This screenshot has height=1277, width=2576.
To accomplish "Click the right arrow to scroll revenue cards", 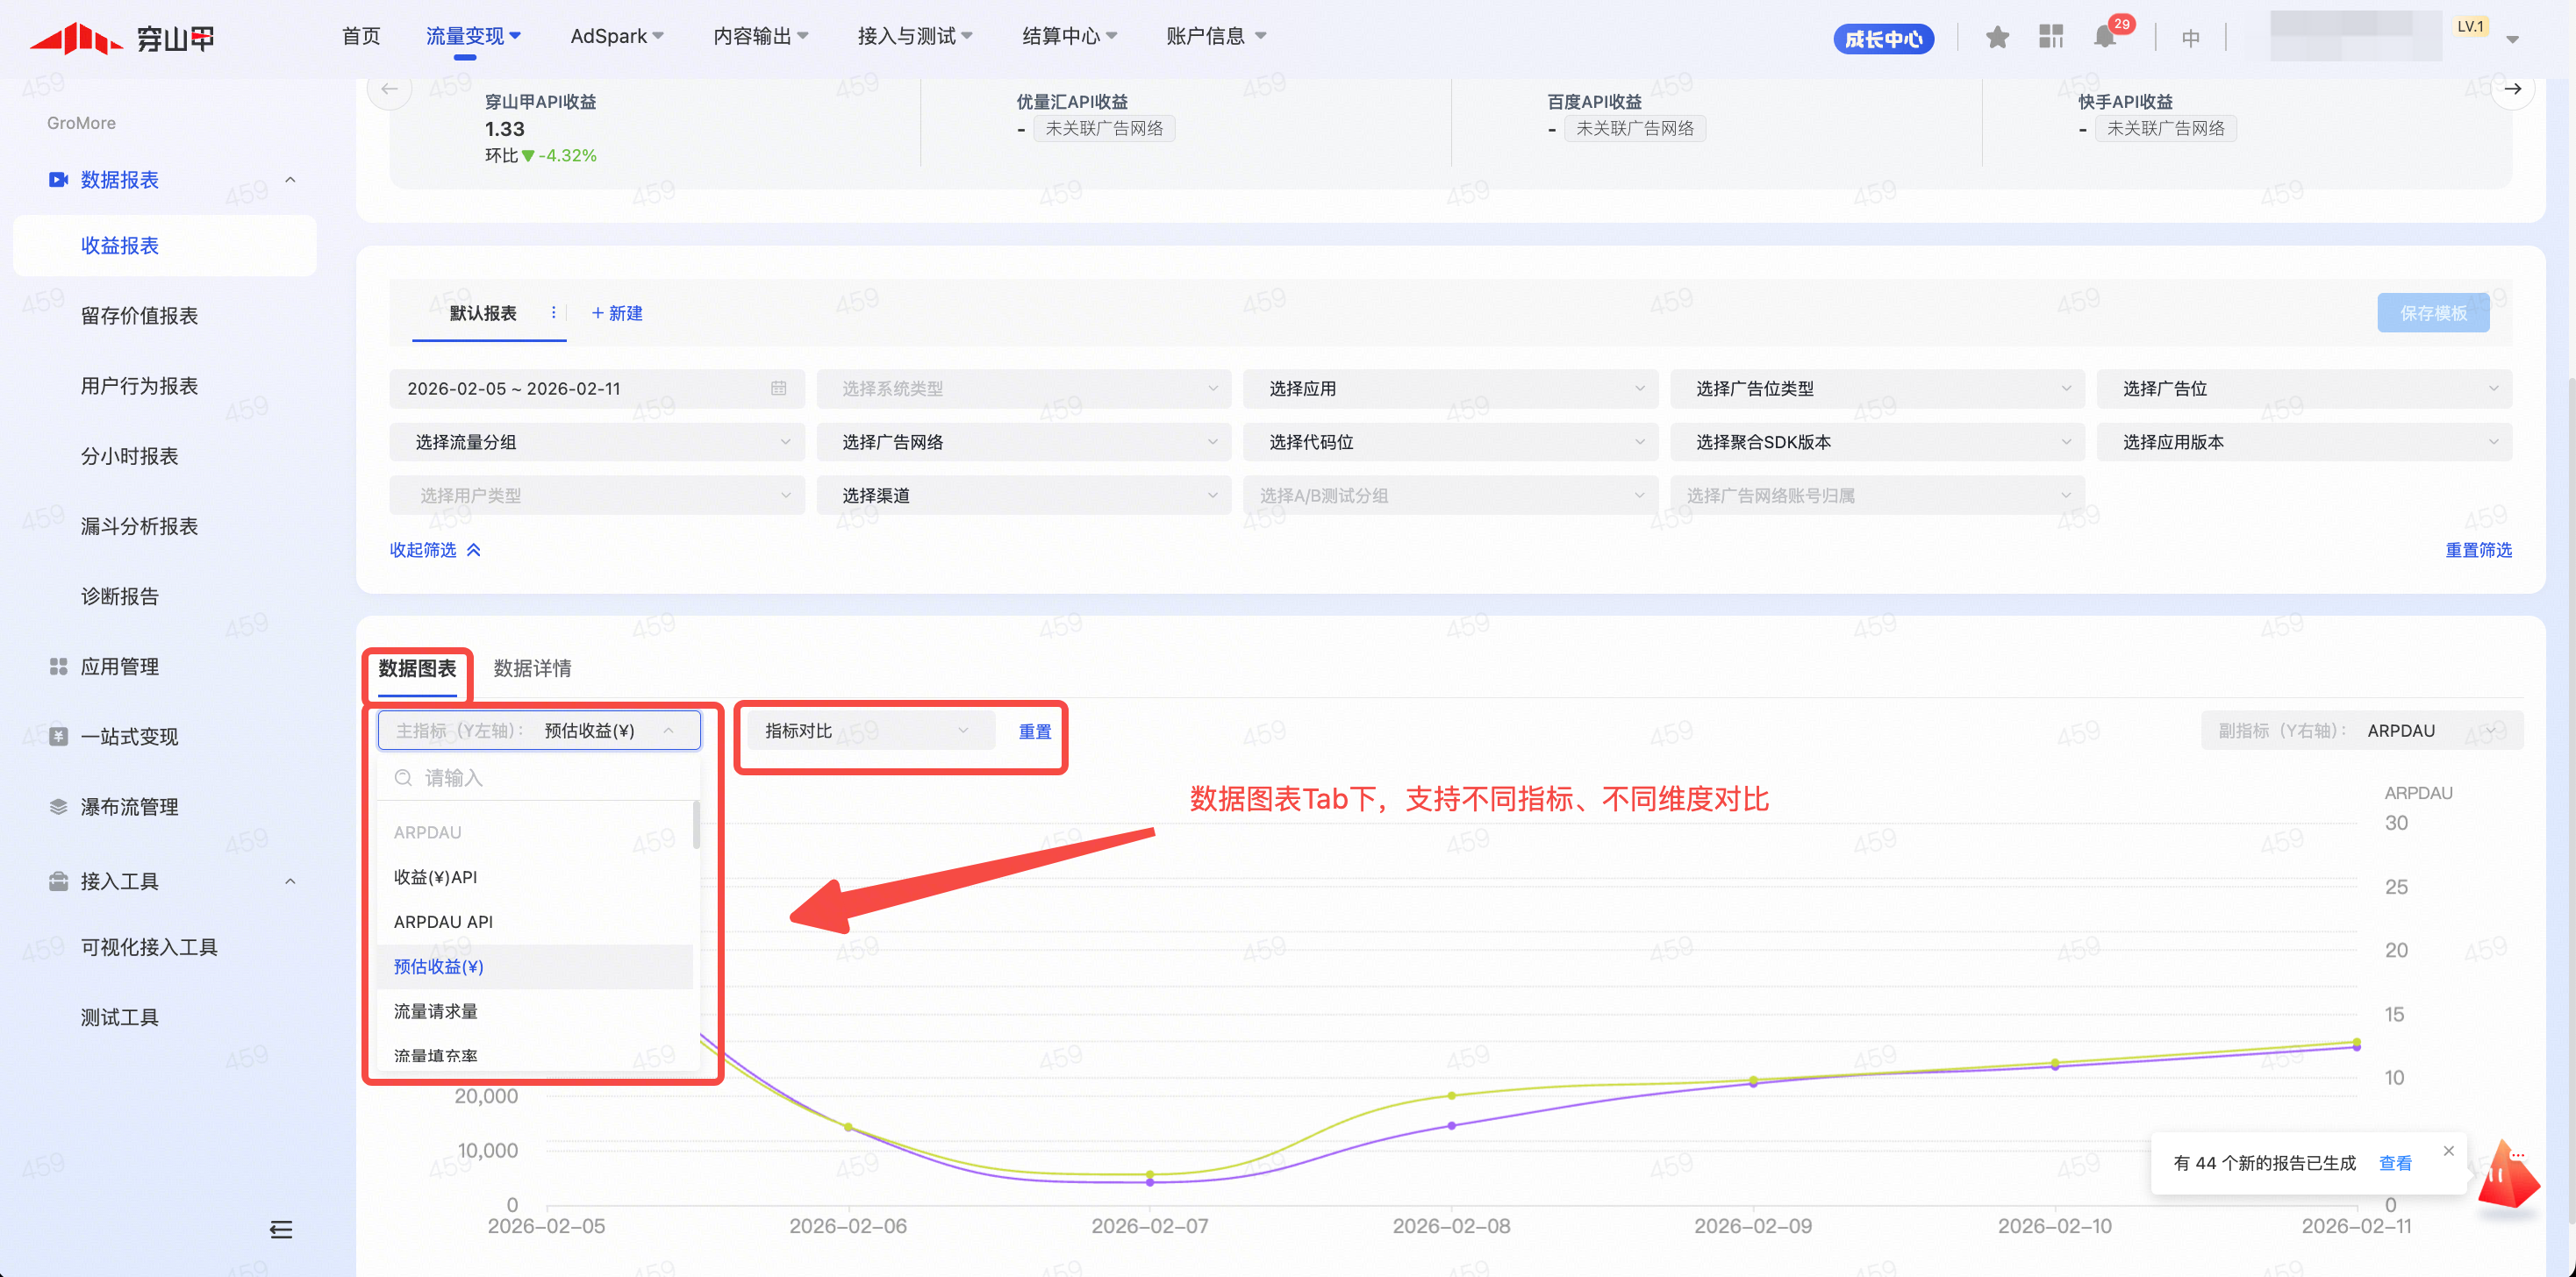I will click(x=2512, y=89).
